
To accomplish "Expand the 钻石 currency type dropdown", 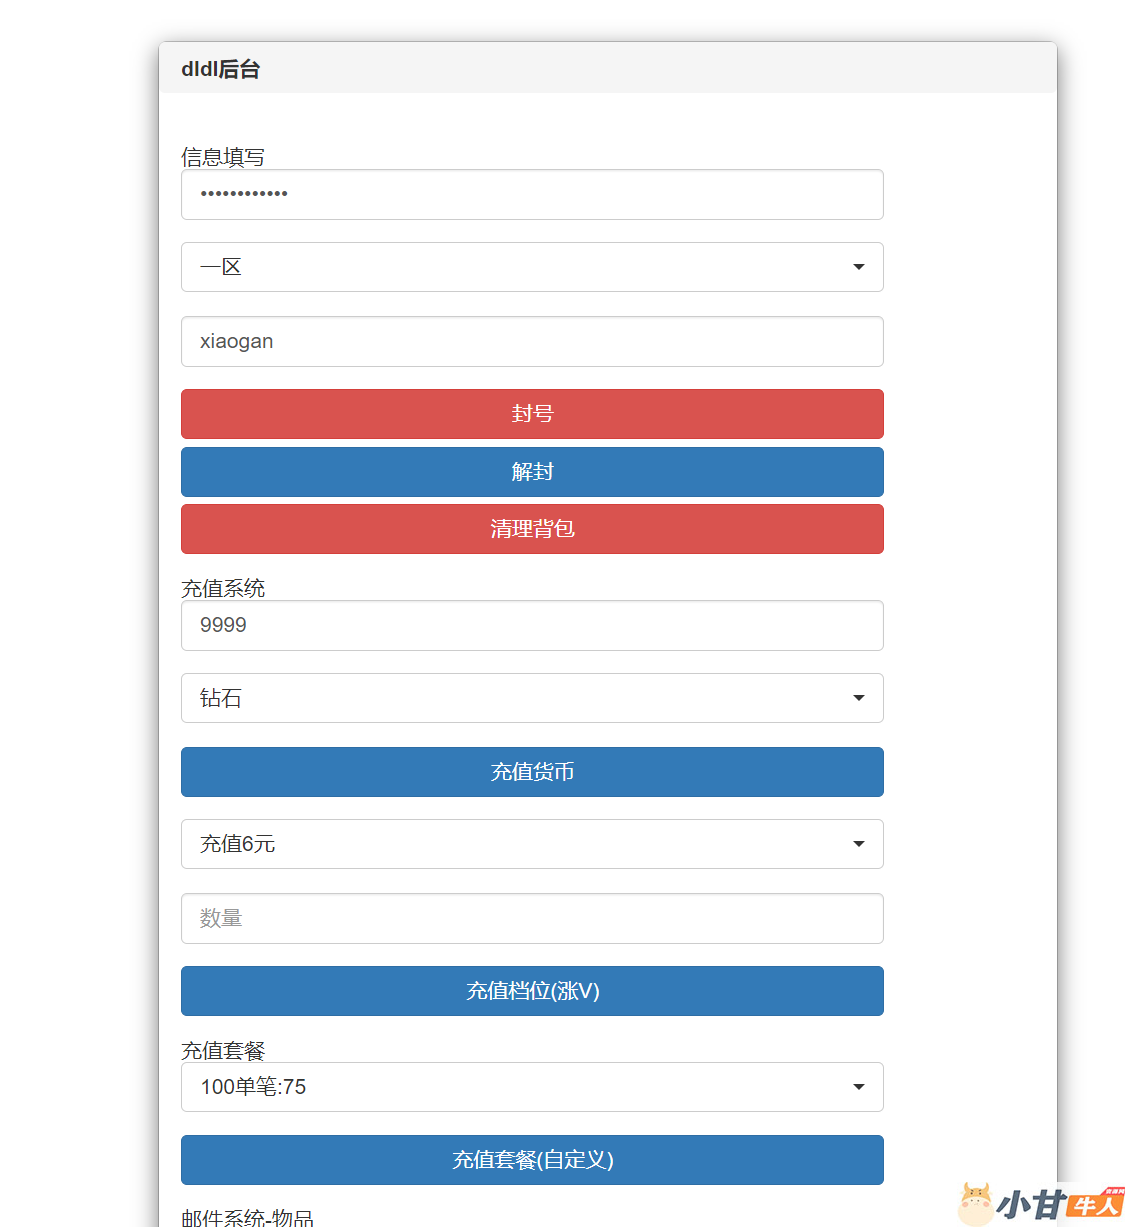I will (531, 698).
